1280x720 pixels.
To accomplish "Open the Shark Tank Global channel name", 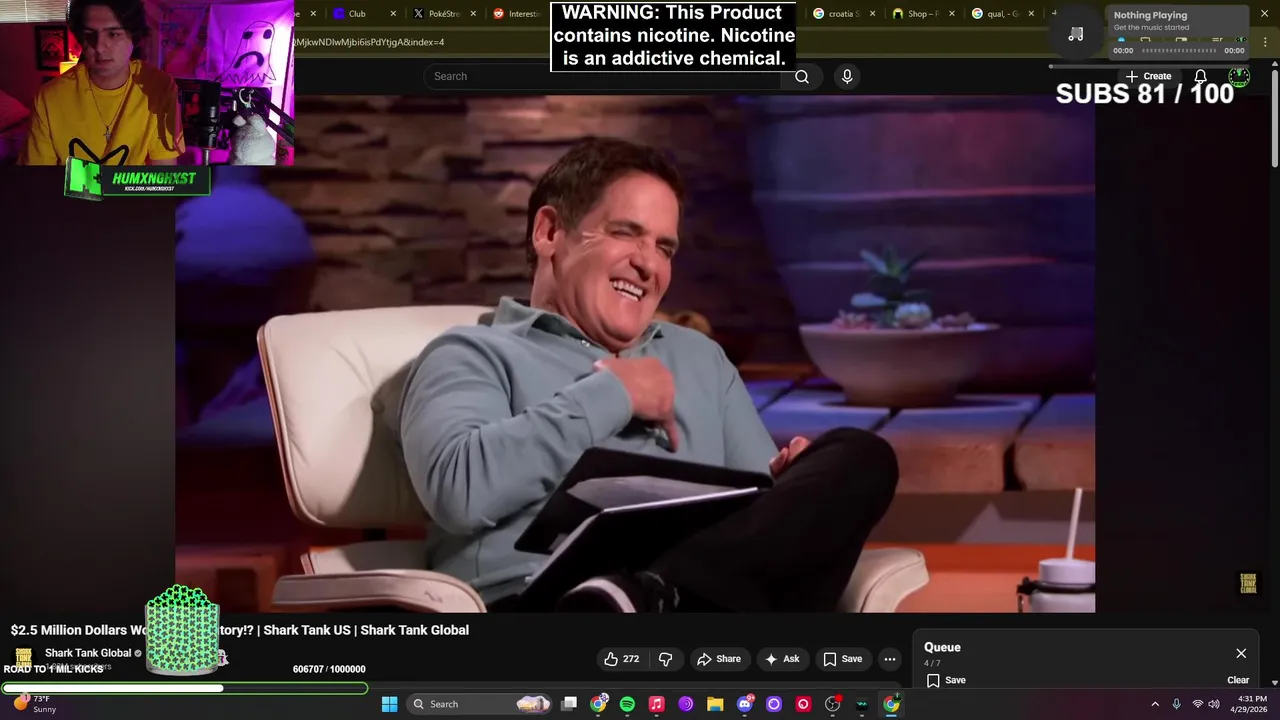I will click(x=88, y=653).
